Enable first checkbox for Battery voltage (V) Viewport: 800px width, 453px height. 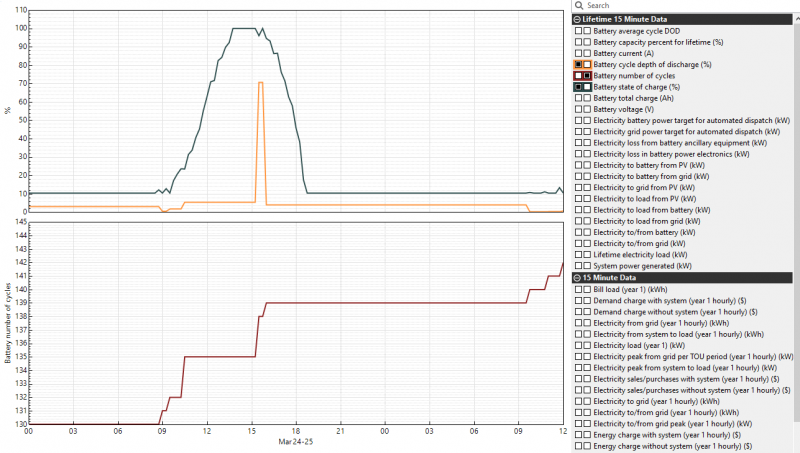pos(579,110)
